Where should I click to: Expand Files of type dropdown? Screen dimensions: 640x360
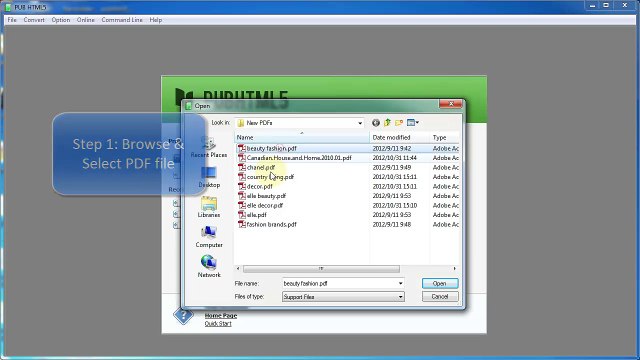coord(400,297)
